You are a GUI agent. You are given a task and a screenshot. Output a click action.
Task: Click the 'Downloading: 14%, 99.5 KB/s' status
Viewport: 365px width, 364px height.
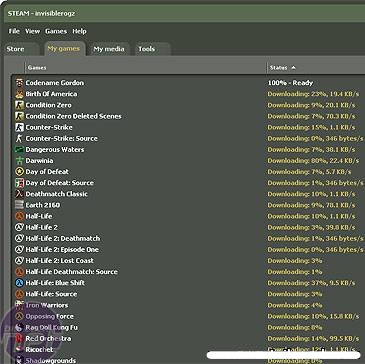coord(313,338)
